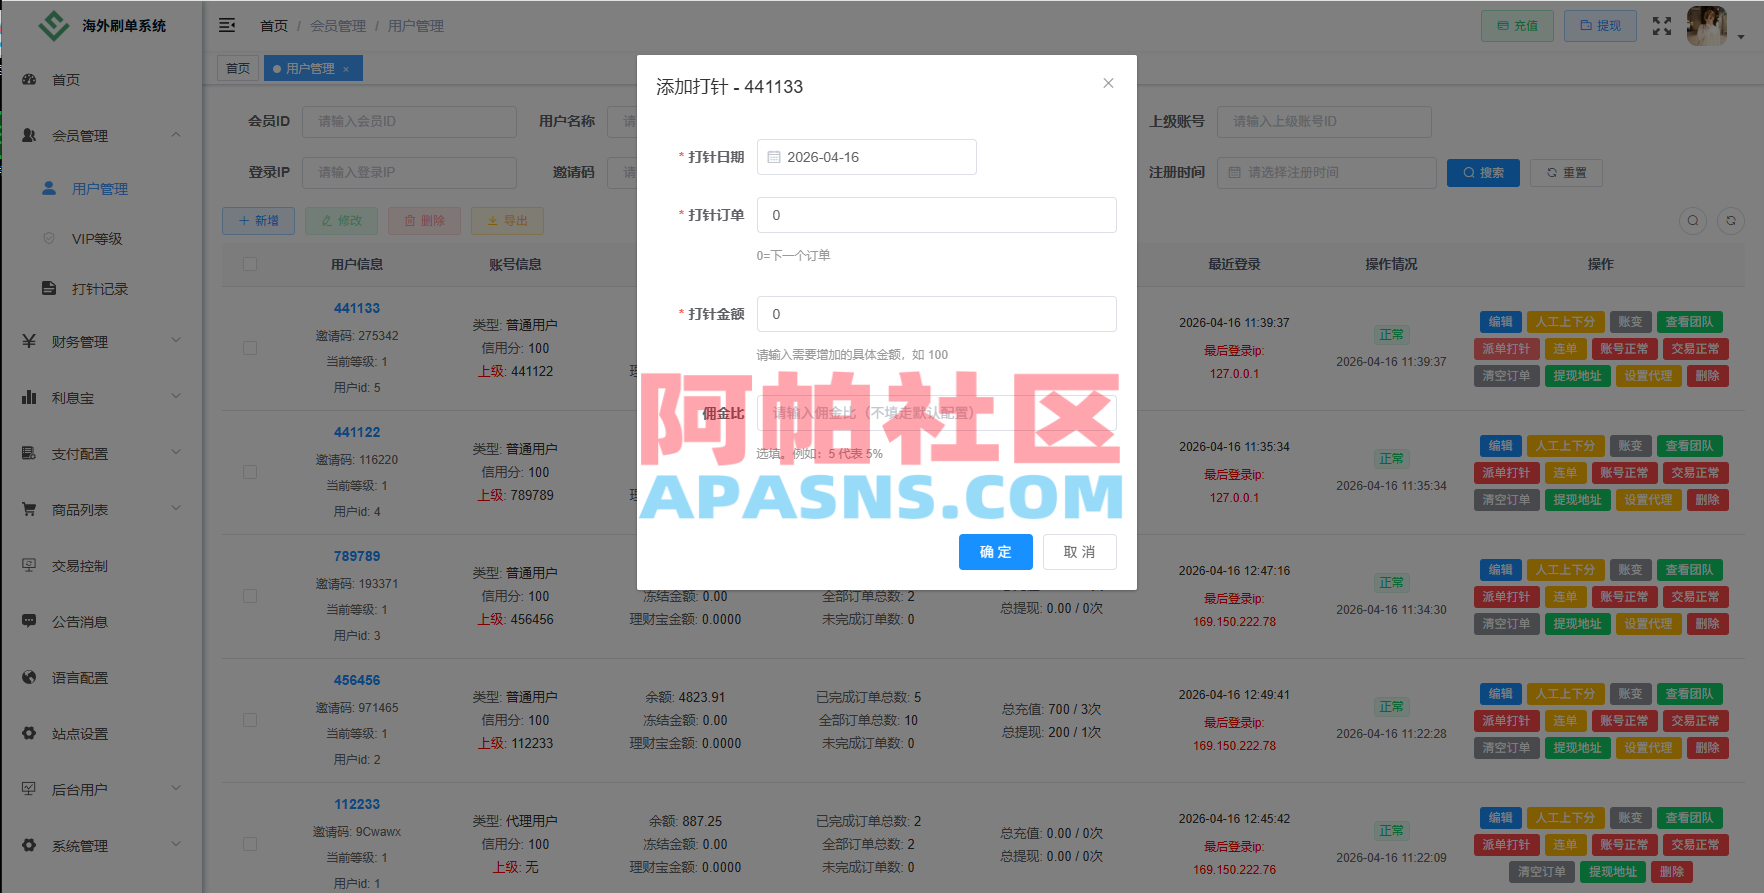Check the row checkbox for user 441133

tap(250, 348)
